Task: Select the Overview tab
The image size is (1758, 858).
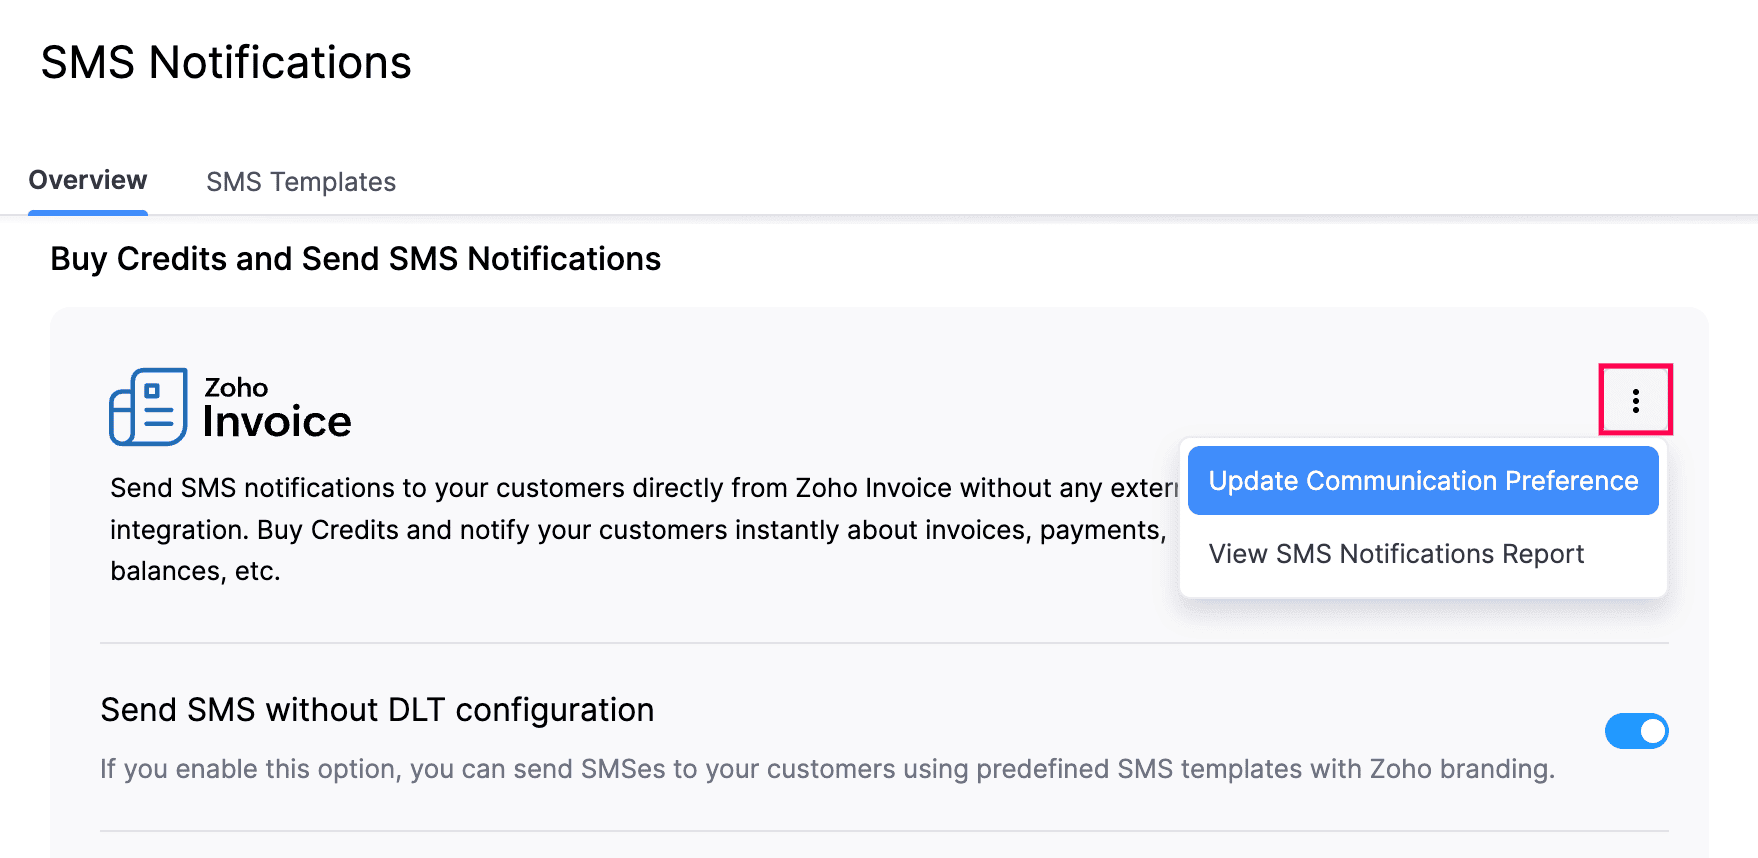Action: pos(88,181)
